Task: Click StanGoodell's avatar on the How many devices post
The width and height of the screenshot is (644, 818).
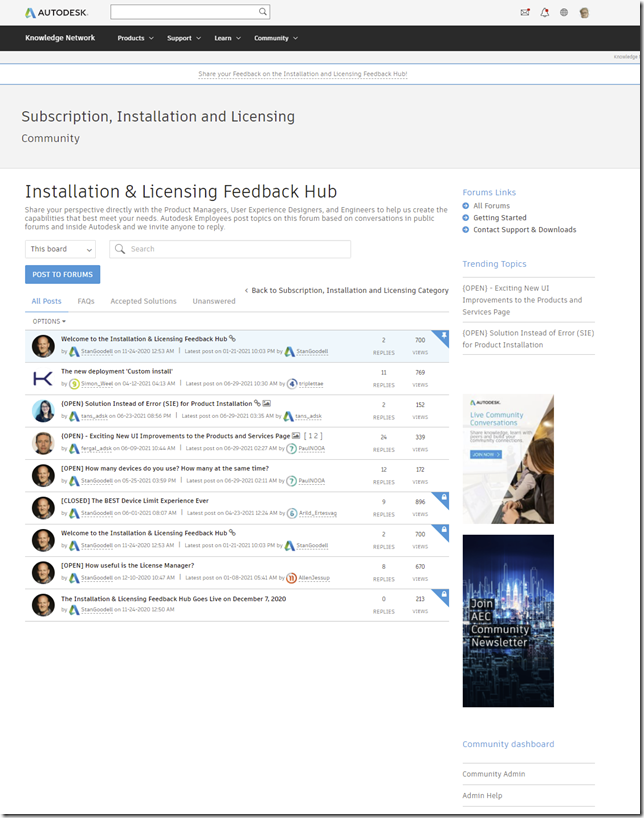Action: (x=43, y=475)
